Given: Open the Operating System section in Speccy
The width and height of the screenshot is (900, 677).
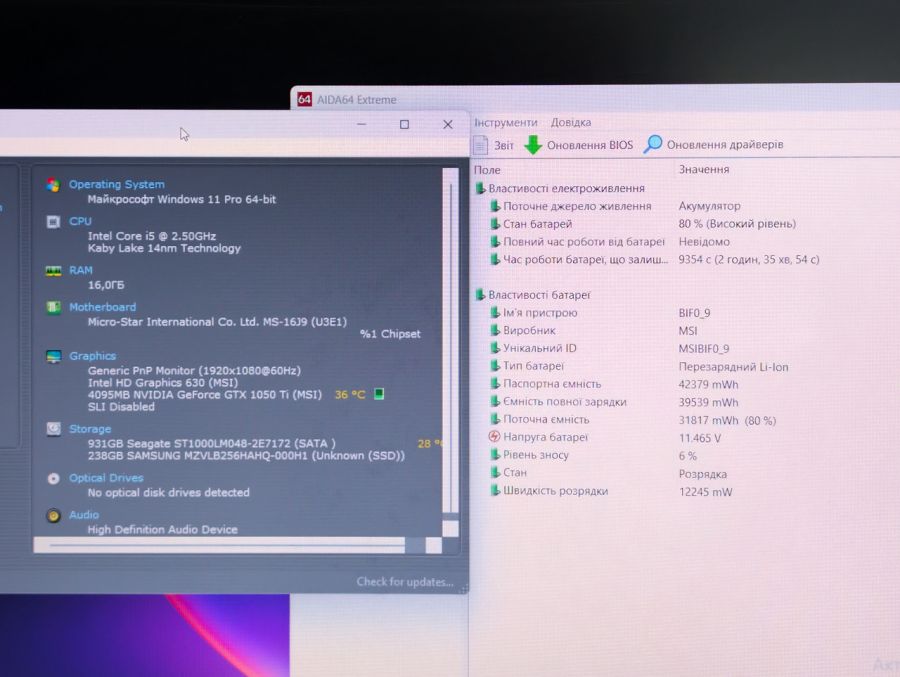Looking at the screenshot, I should [117, 184].
